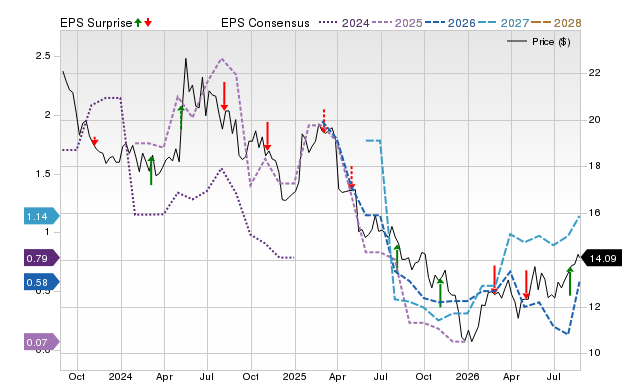Click the dotted red arrow in May 2025
The height and width of the screenshot is (382, 640).
(351, 178)
